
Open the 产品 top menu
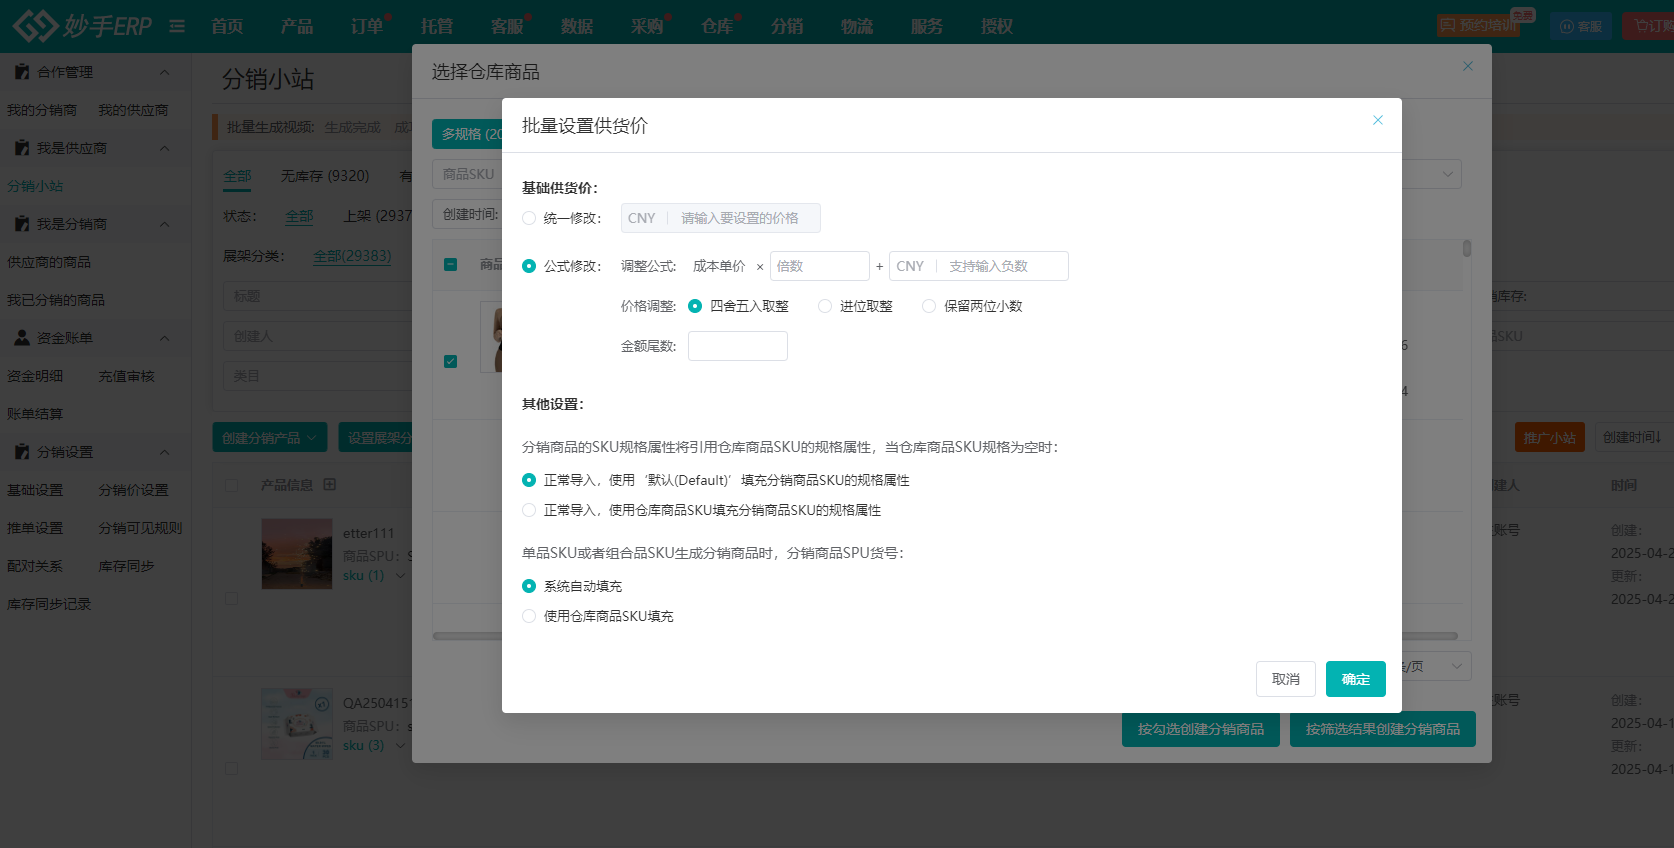pos(297,26)
